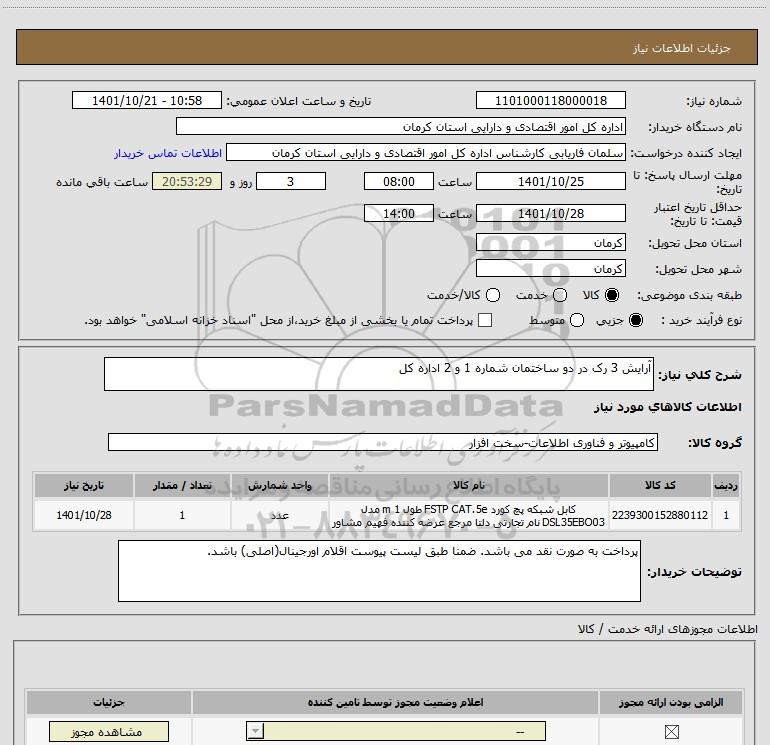Click the تاریخ نیاز column header

coord(83,485)
